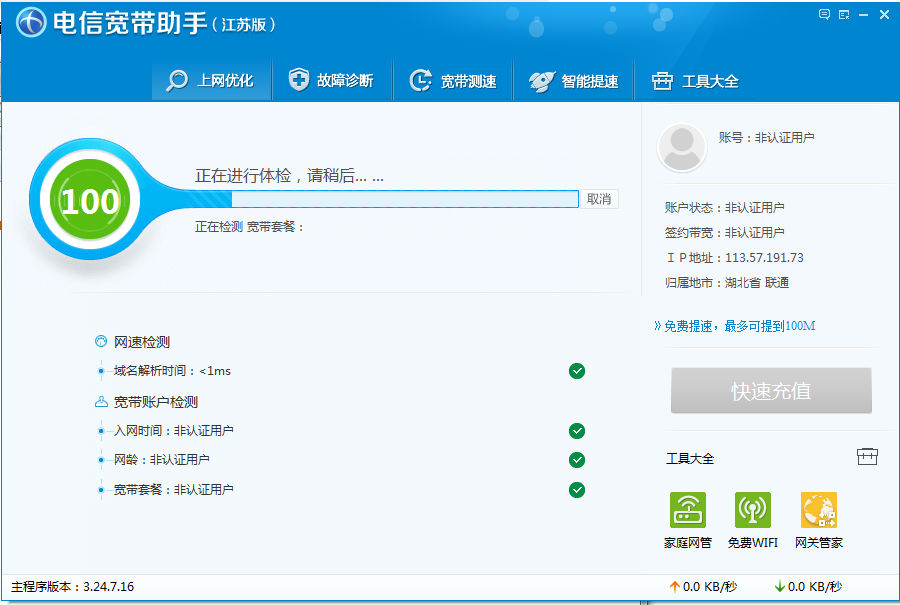Click the download speed arrow indicator

click(779, 587)
